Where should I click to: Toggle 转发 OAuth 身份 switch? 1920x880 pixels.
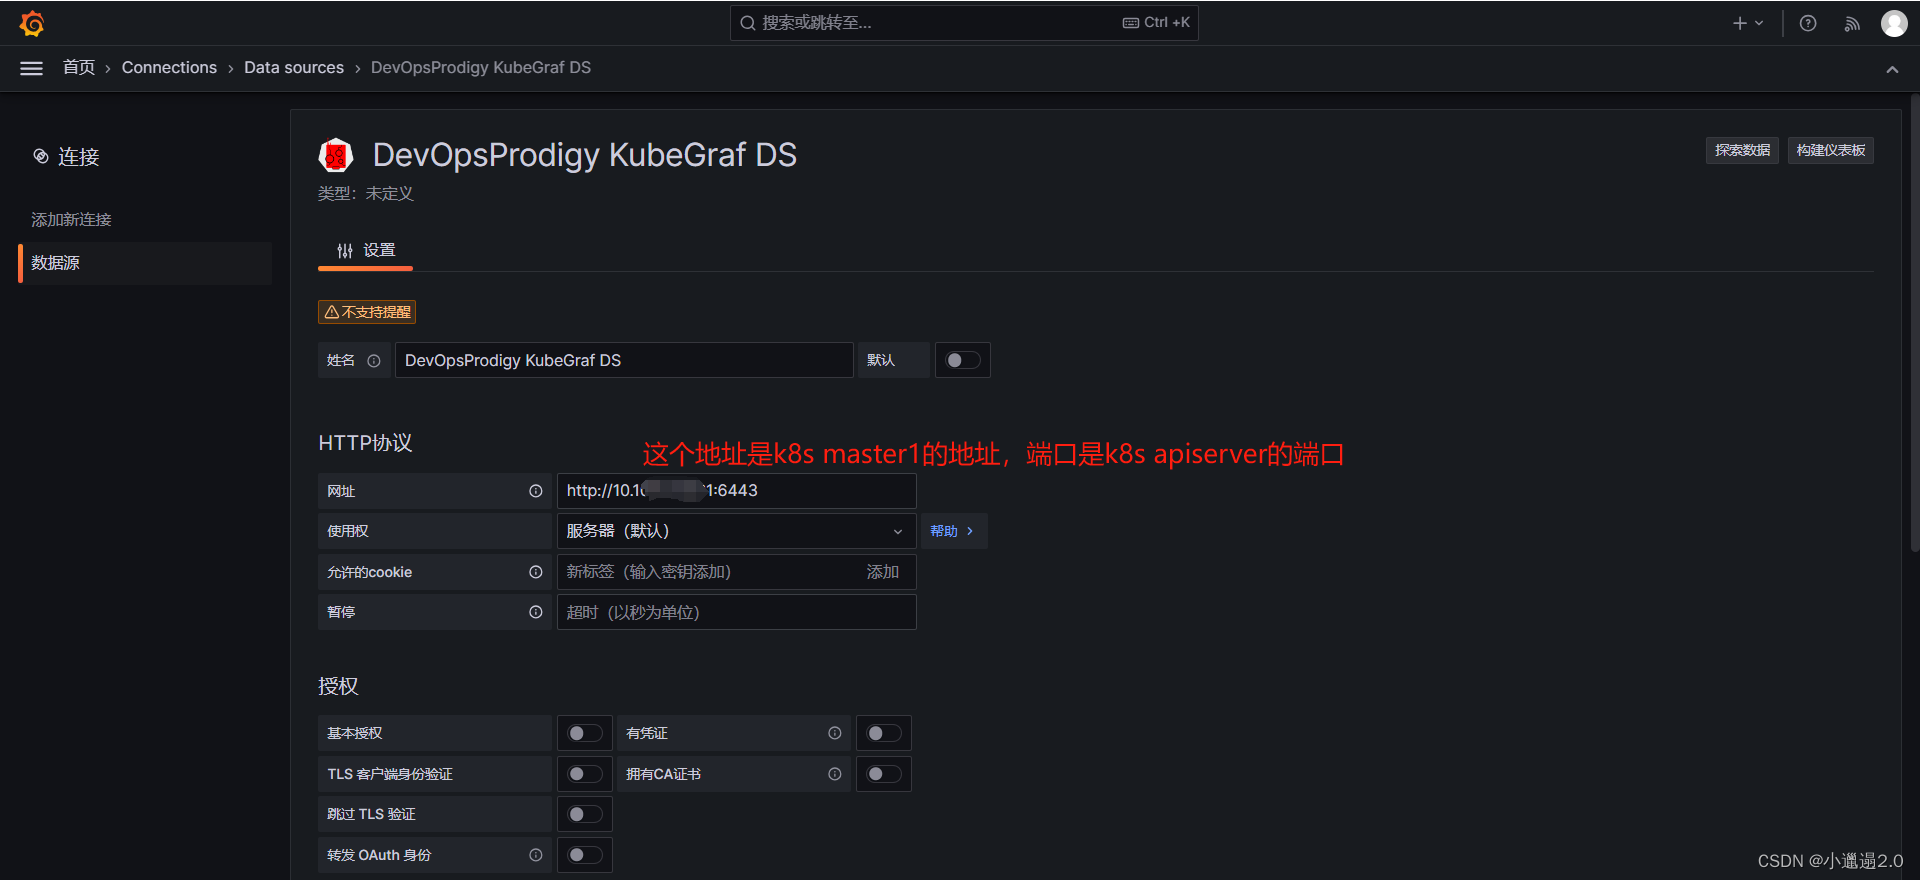pos(585,855)
